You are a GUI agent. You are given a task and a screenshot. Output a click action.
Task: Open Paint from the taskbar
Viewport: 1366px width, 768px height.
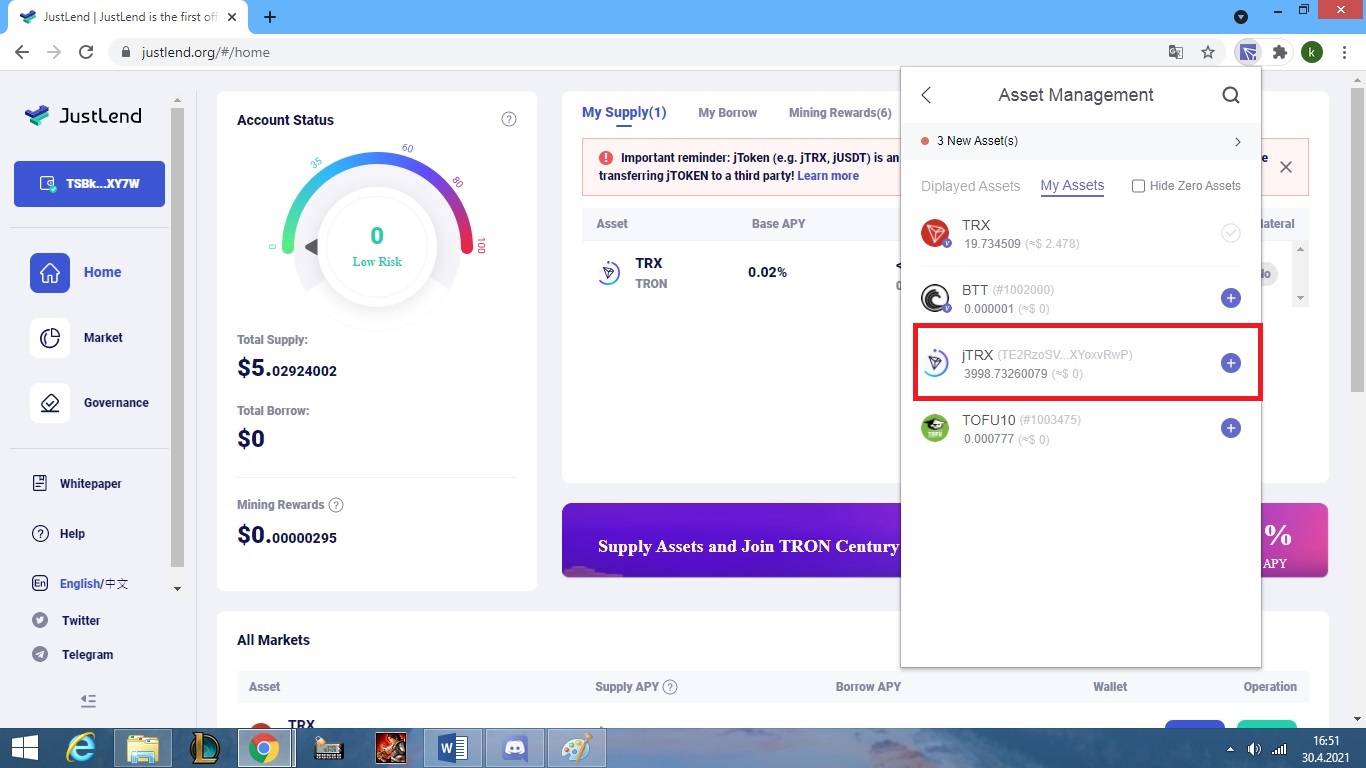[x=577, y=748]
